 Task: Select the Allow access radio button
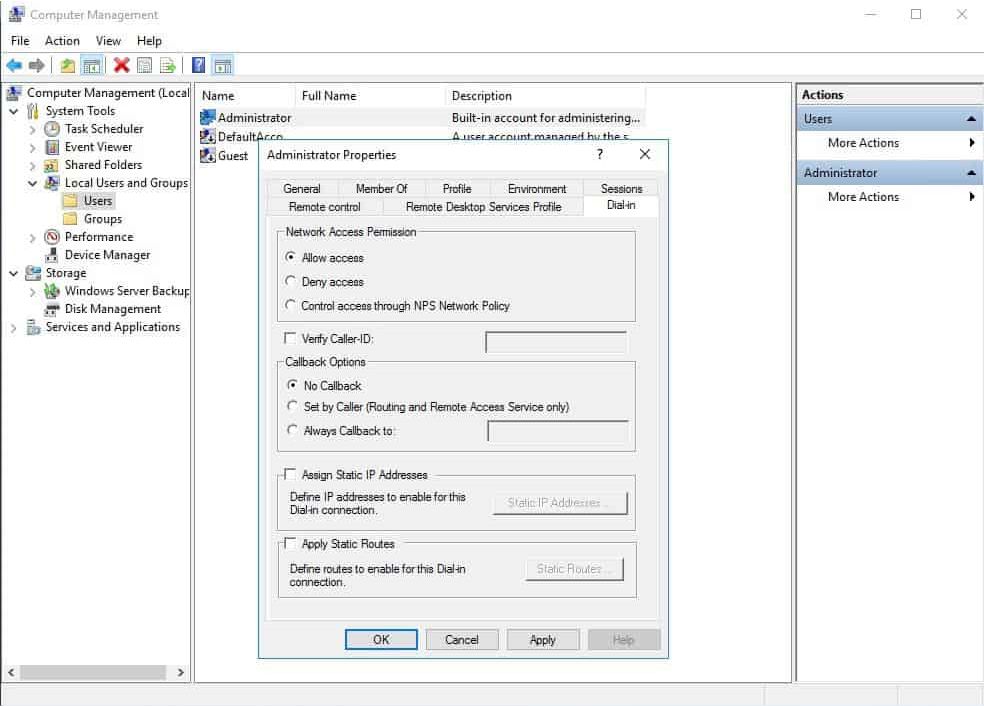[290, 257]
